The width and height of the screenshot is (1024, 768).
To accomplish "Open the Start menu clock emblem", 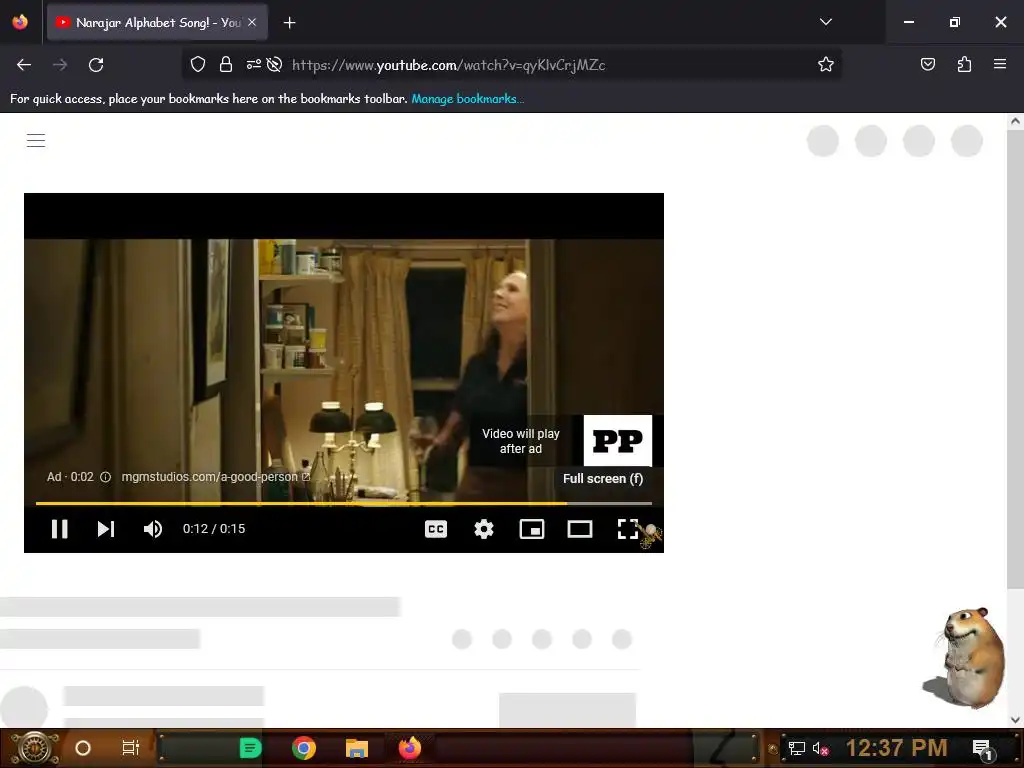I will (33, 748).
